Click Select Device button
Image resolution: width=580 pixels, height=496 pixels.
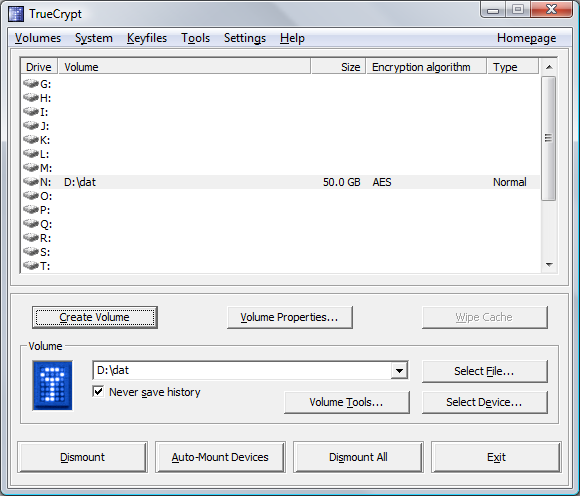tap(485, 402)
